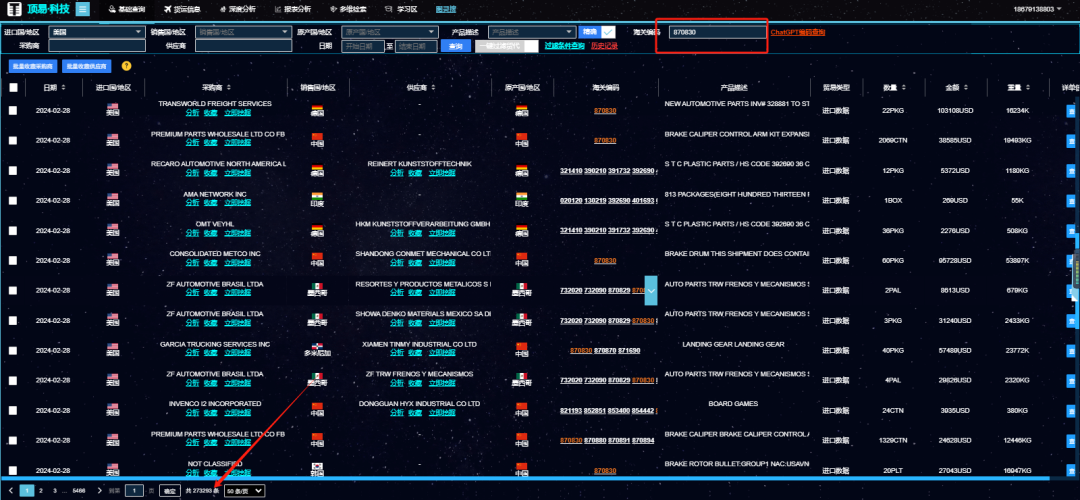Click the India flag in AMA NETWORK sales column
Viewport: 1080px width, 500px height.
coord(317,197)
